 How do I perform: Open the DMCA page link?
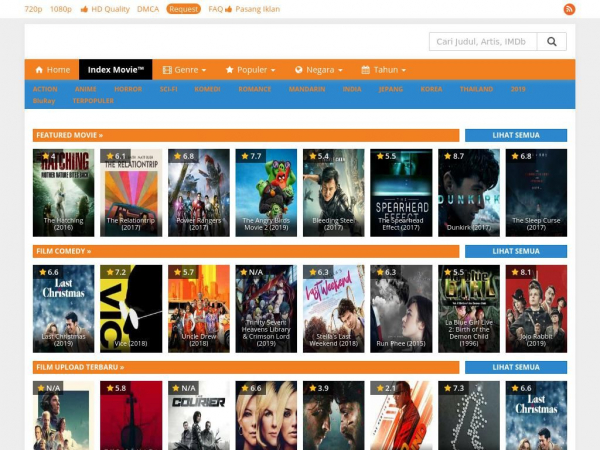(x=148, y=9)
